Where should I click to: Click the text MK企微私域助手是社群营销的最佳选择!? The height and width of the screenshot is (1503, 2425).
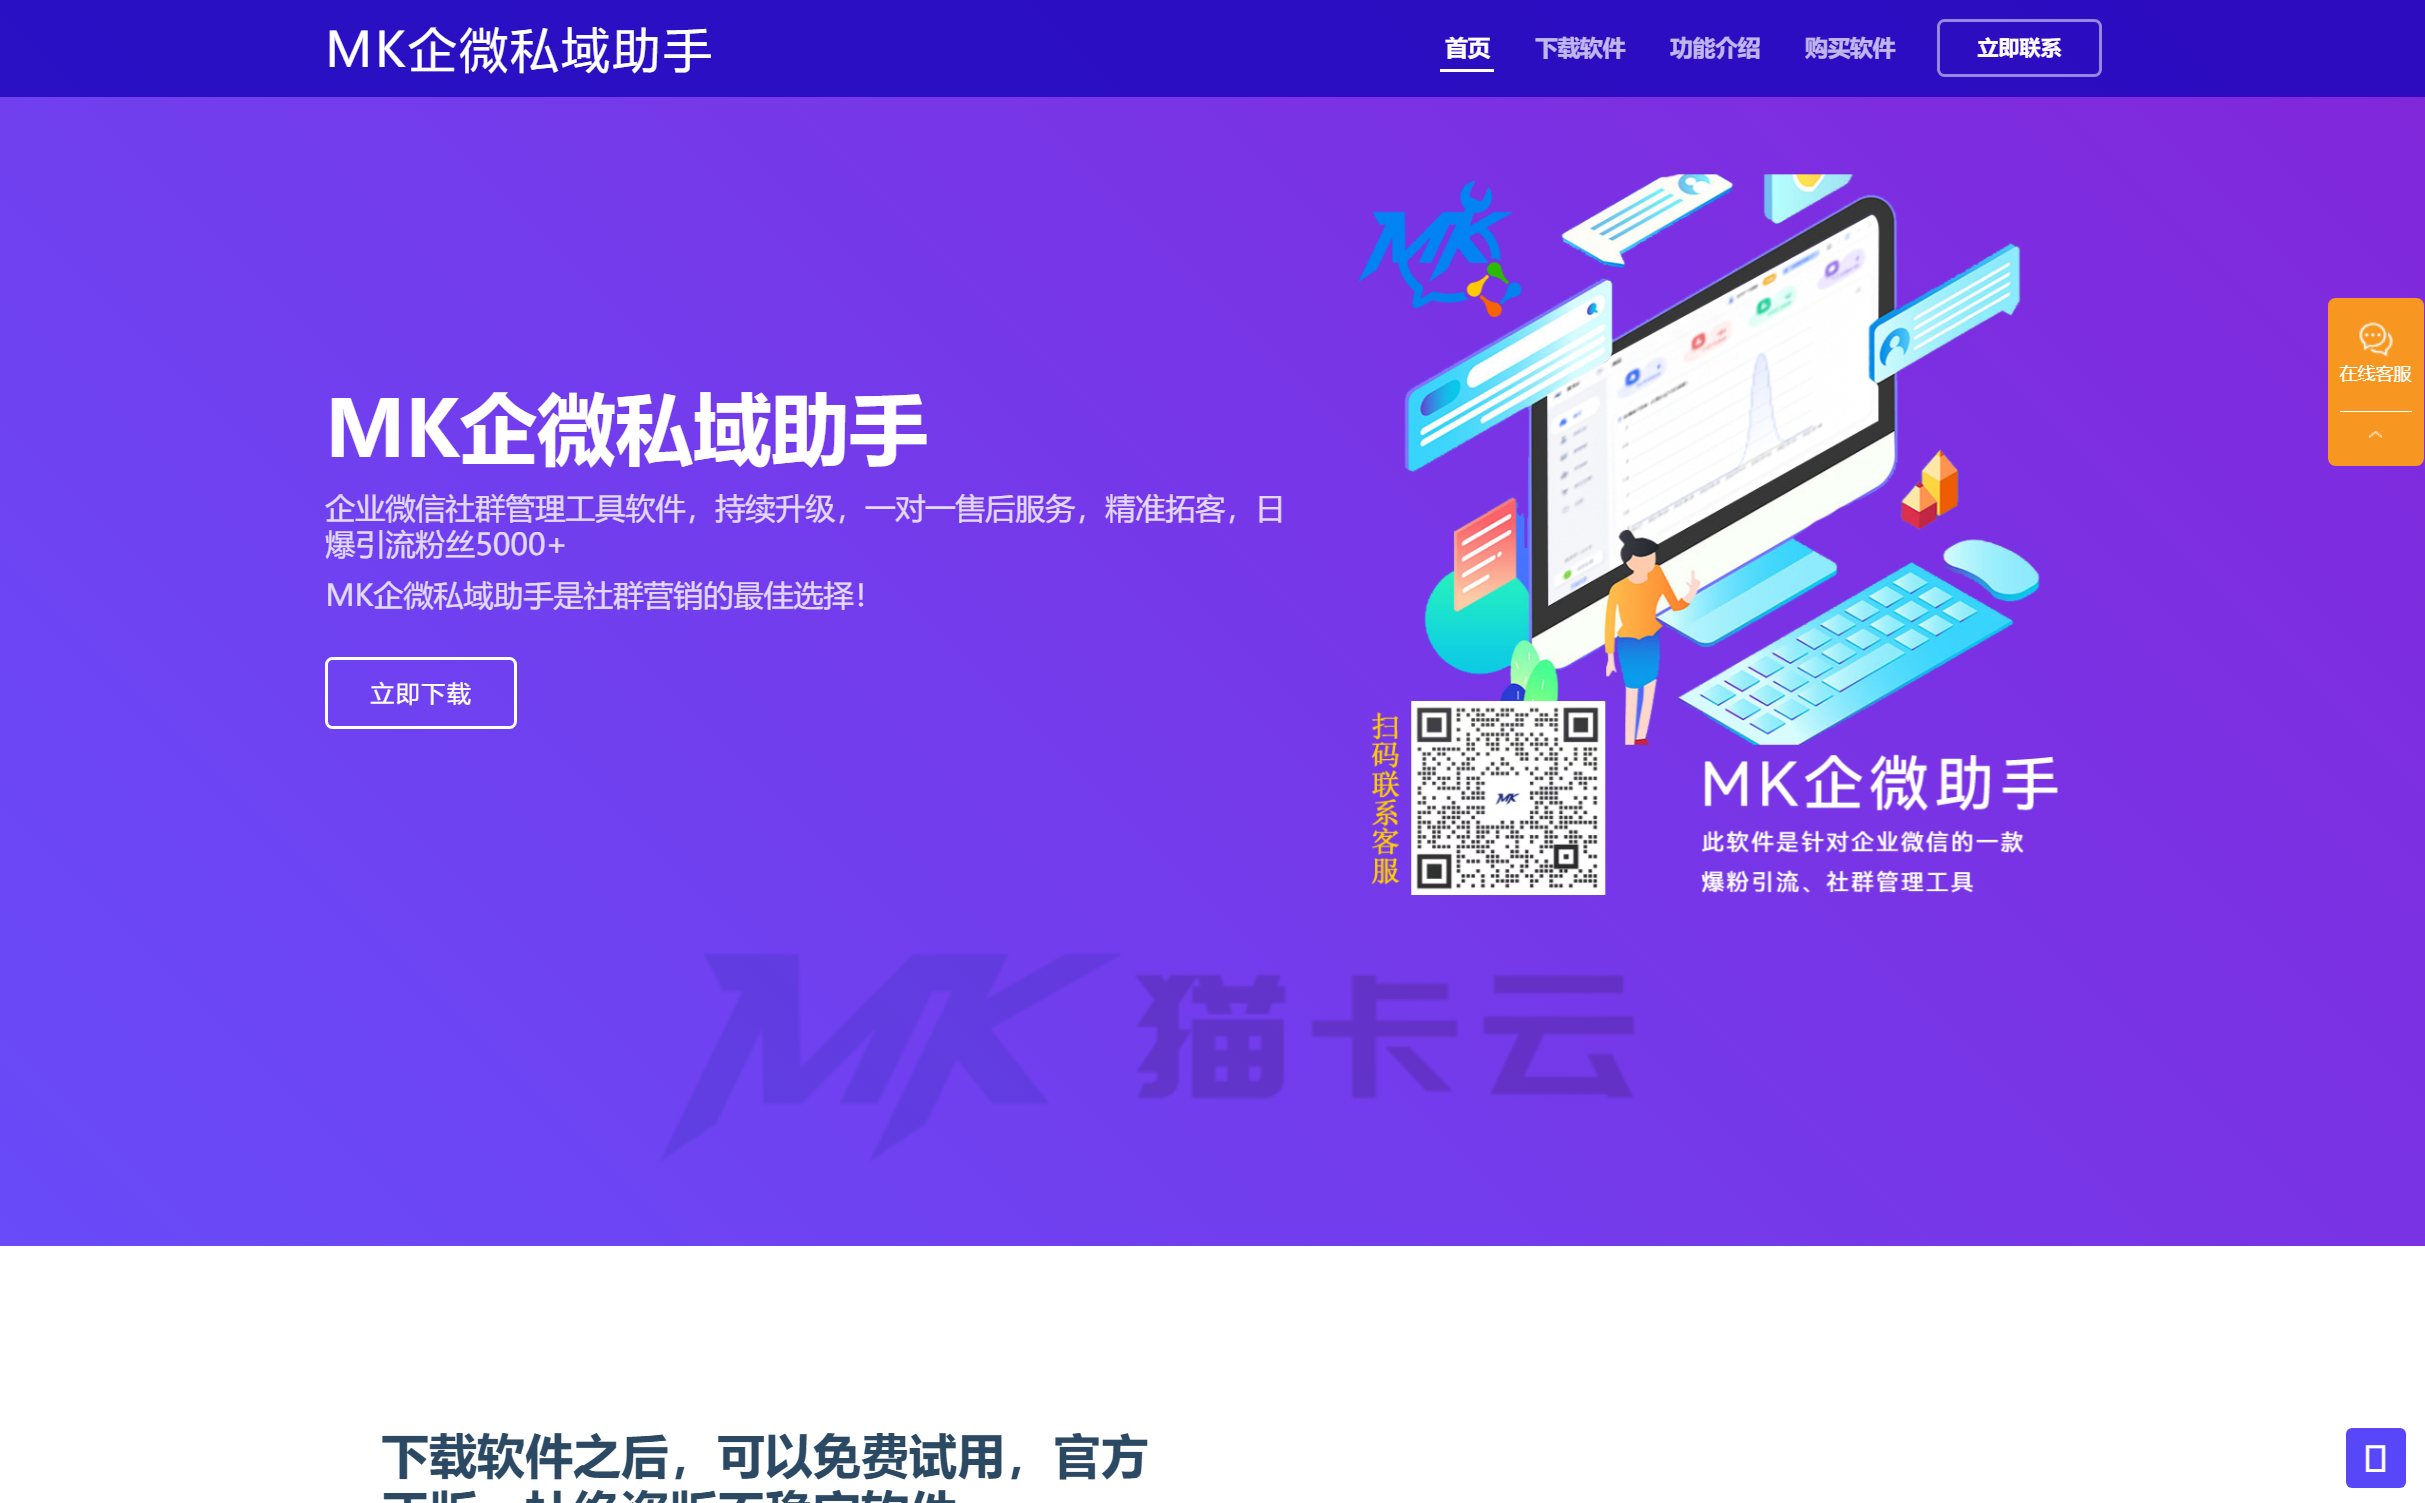pos(596,596)
